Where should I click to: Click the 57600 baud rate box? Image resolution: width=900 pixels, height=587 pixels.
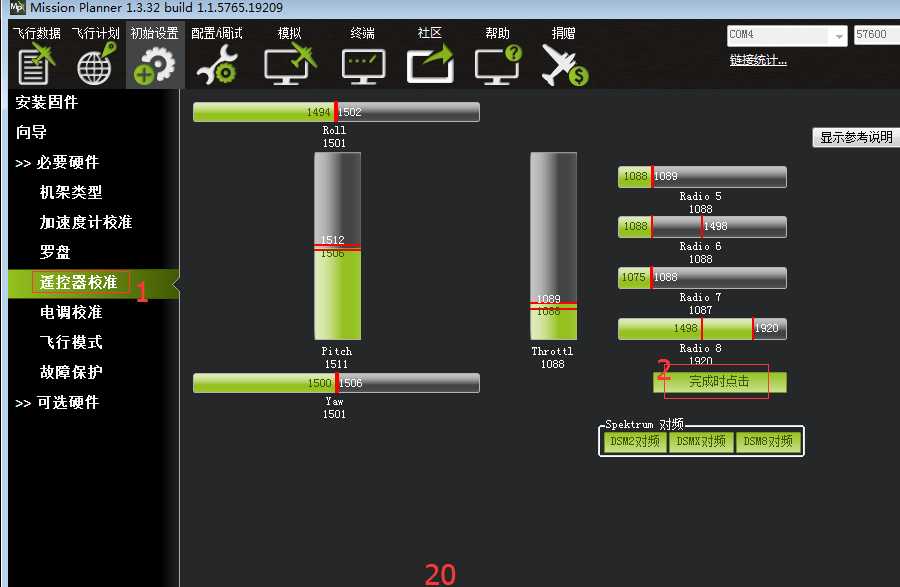click(876, 35)
